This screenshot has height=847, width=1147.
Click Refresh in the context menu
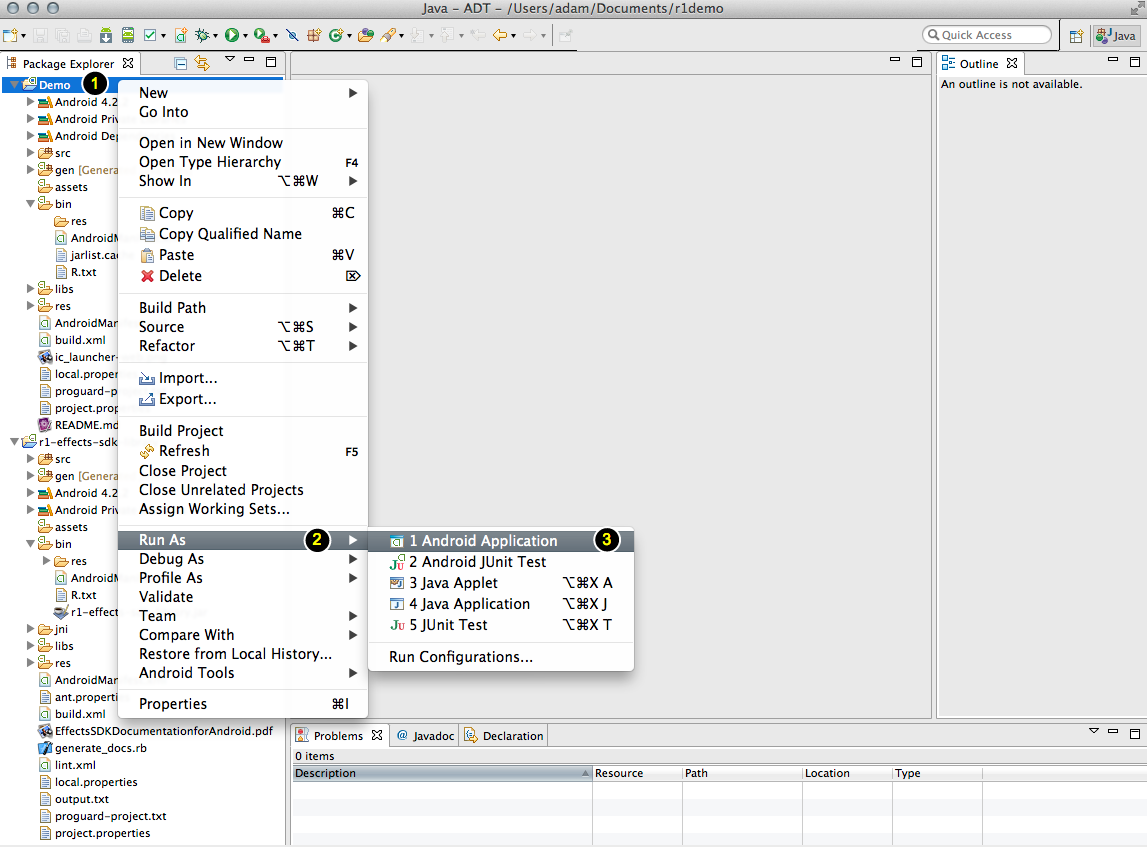[184, 451]
